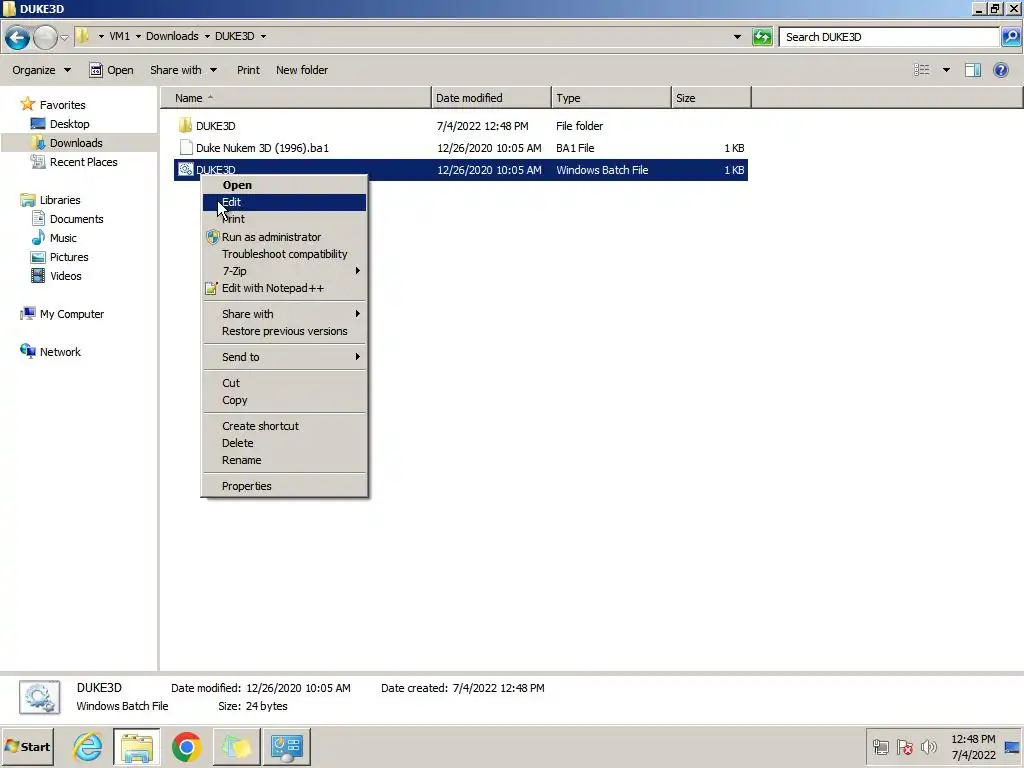The width and height of the screenshot is (1024, 768).
Task: Click the taskbar clock 12:48 PM
Action: point(973,739)
